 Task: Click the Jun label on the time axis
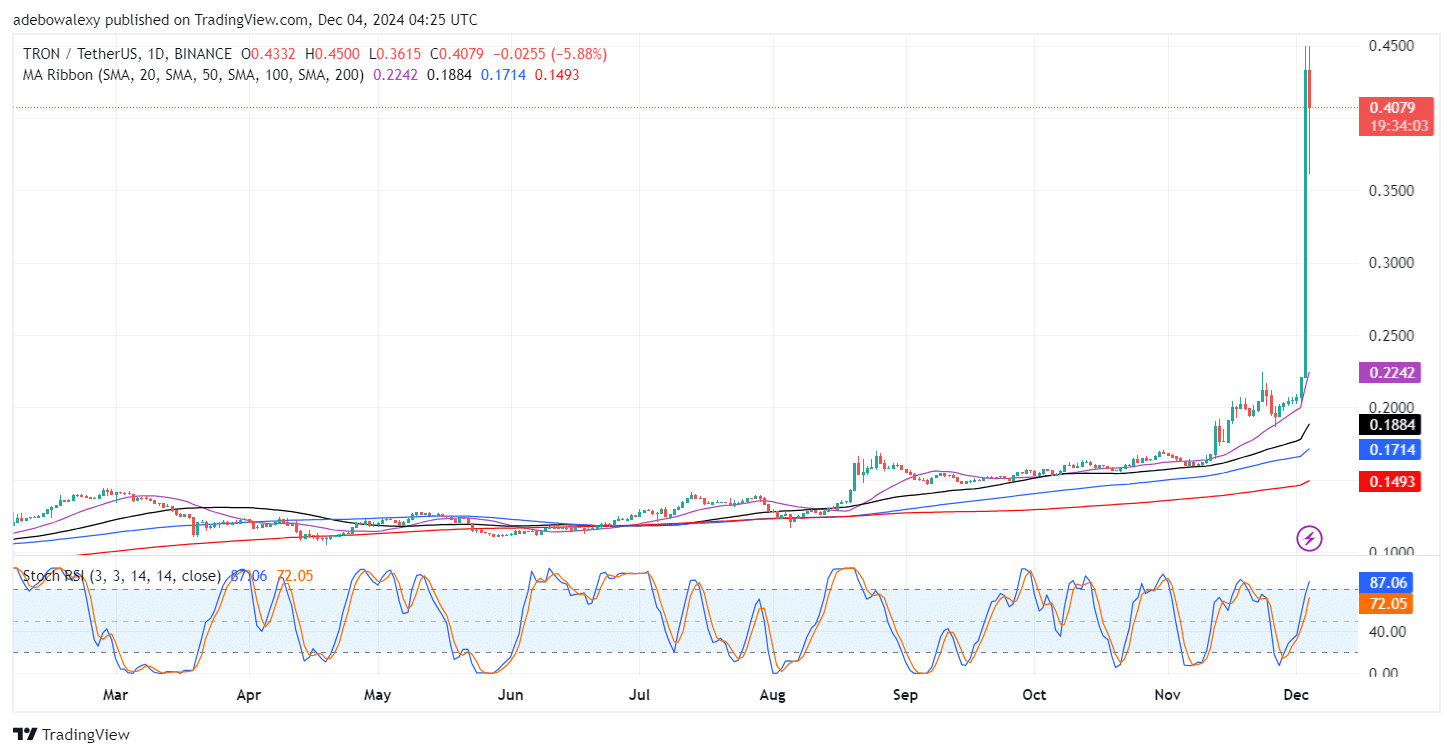tap(510, 694)
